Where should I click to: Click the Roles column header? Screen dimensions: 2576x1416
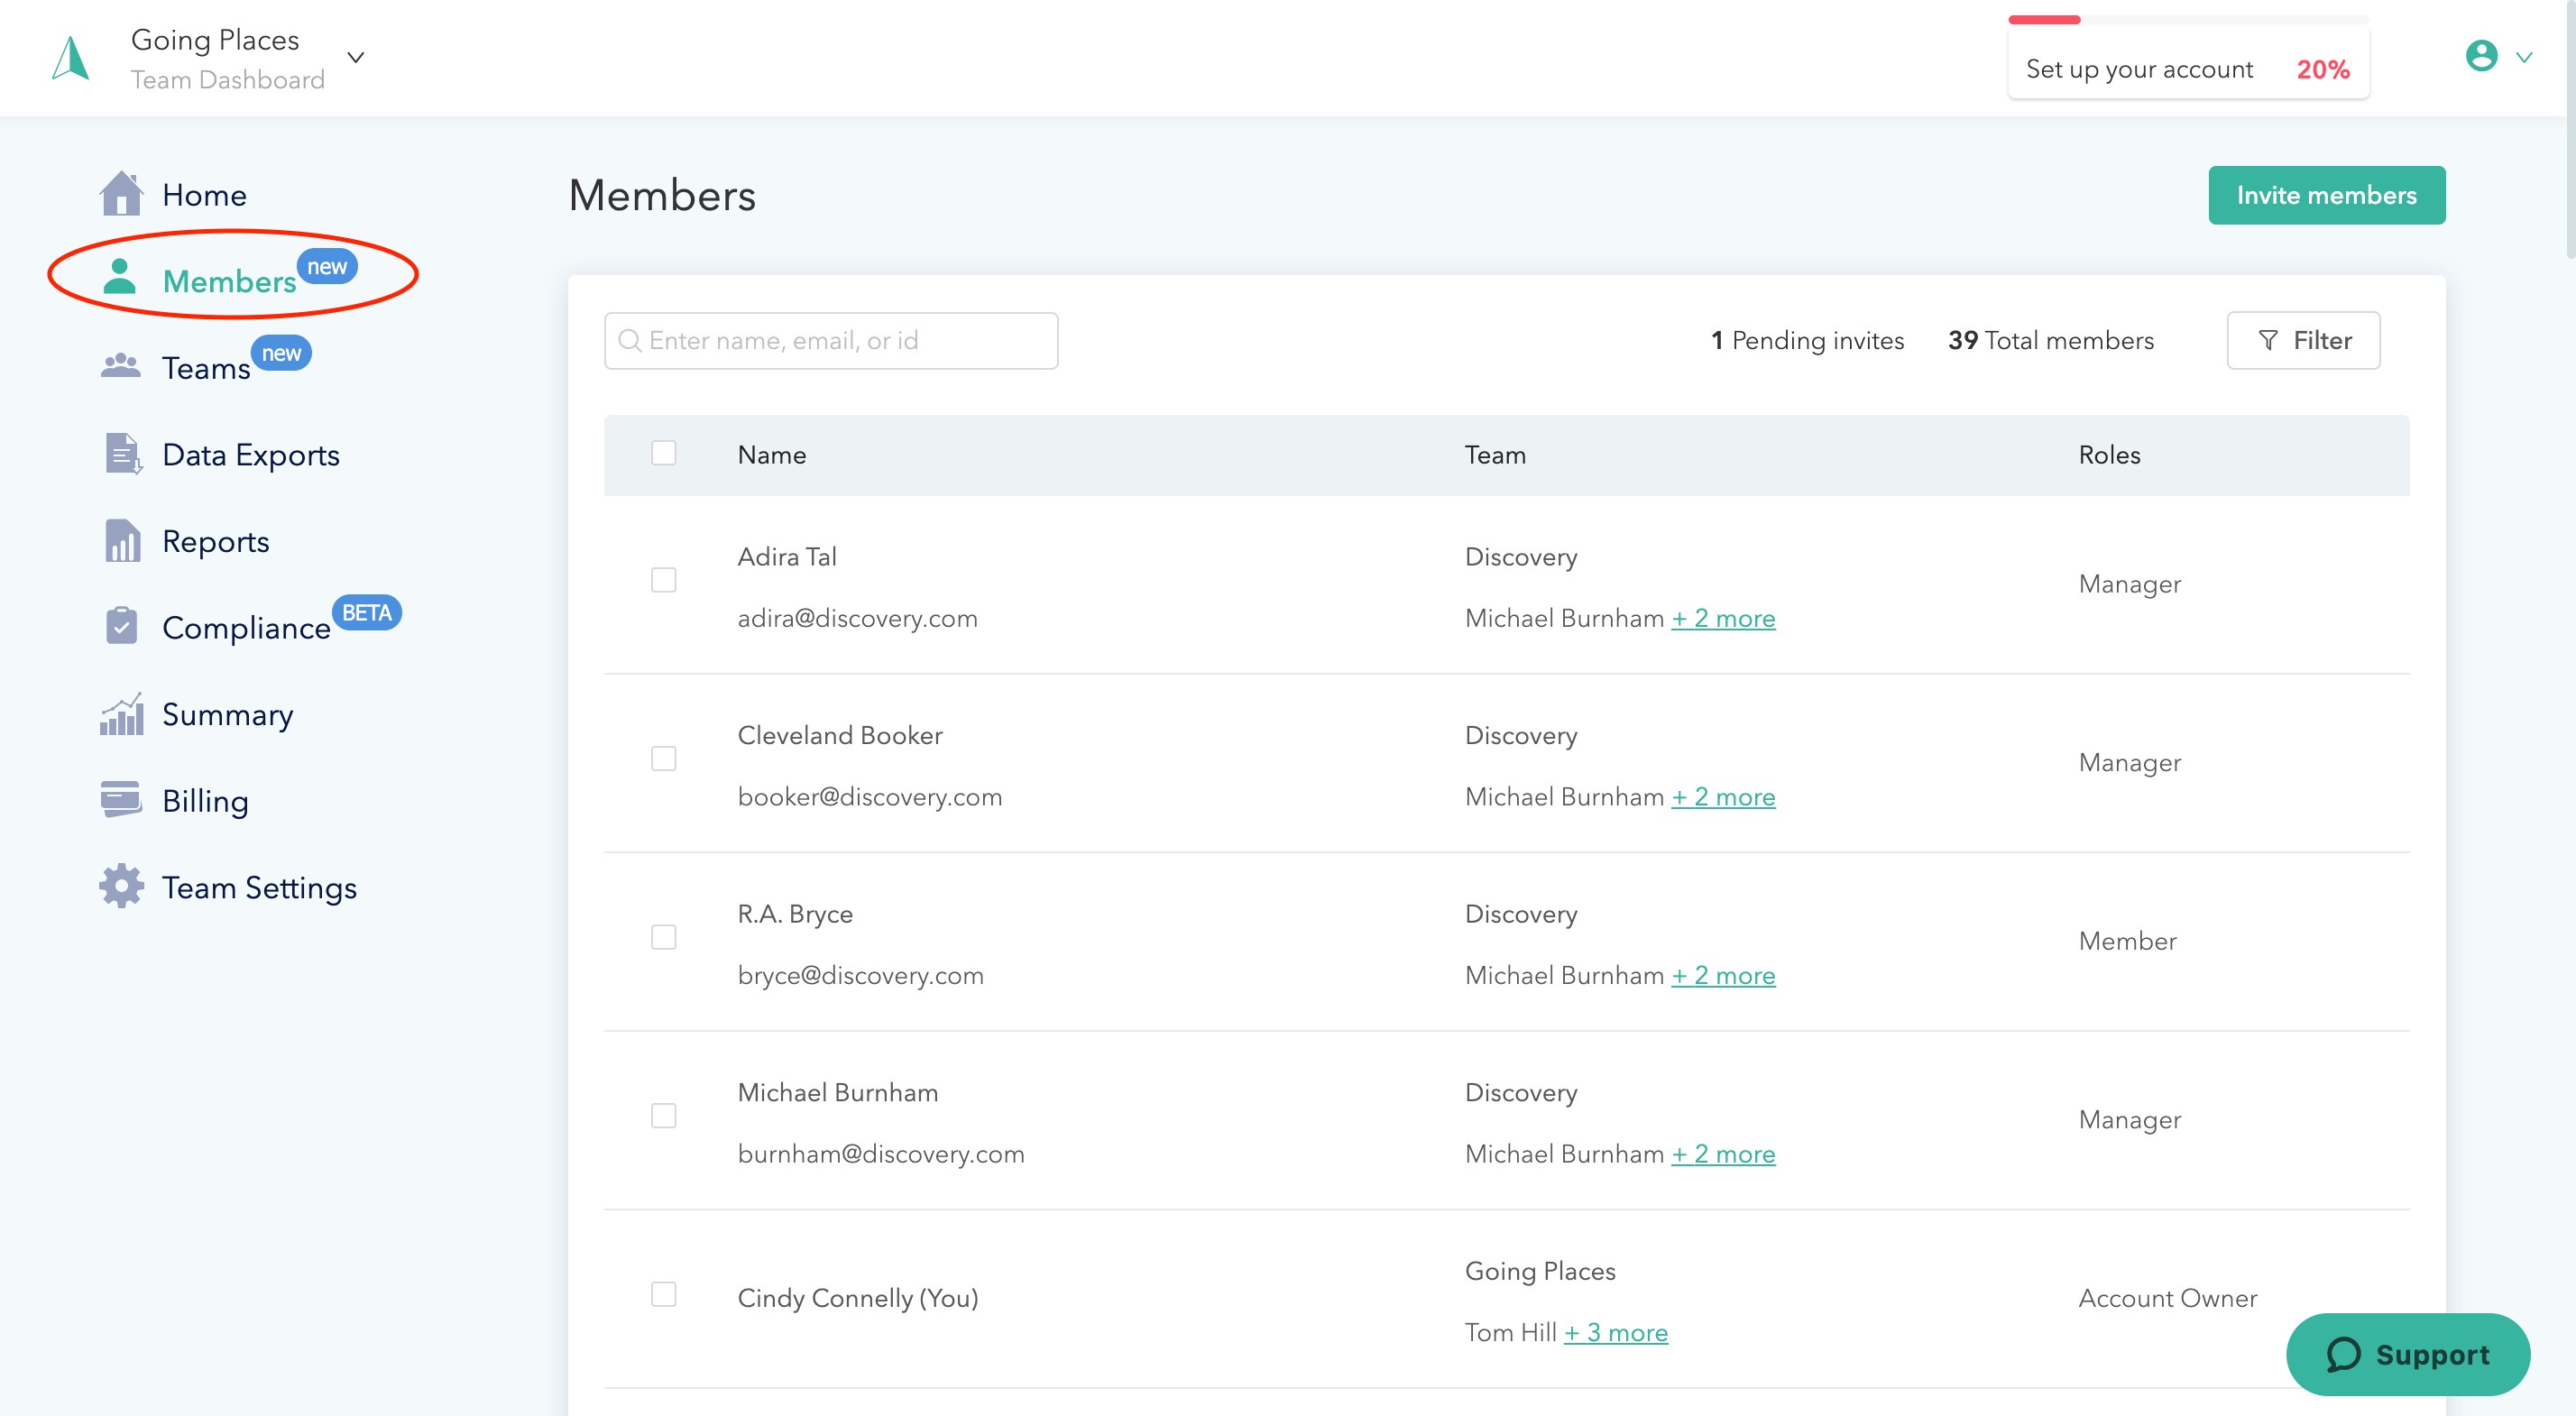2109,455
